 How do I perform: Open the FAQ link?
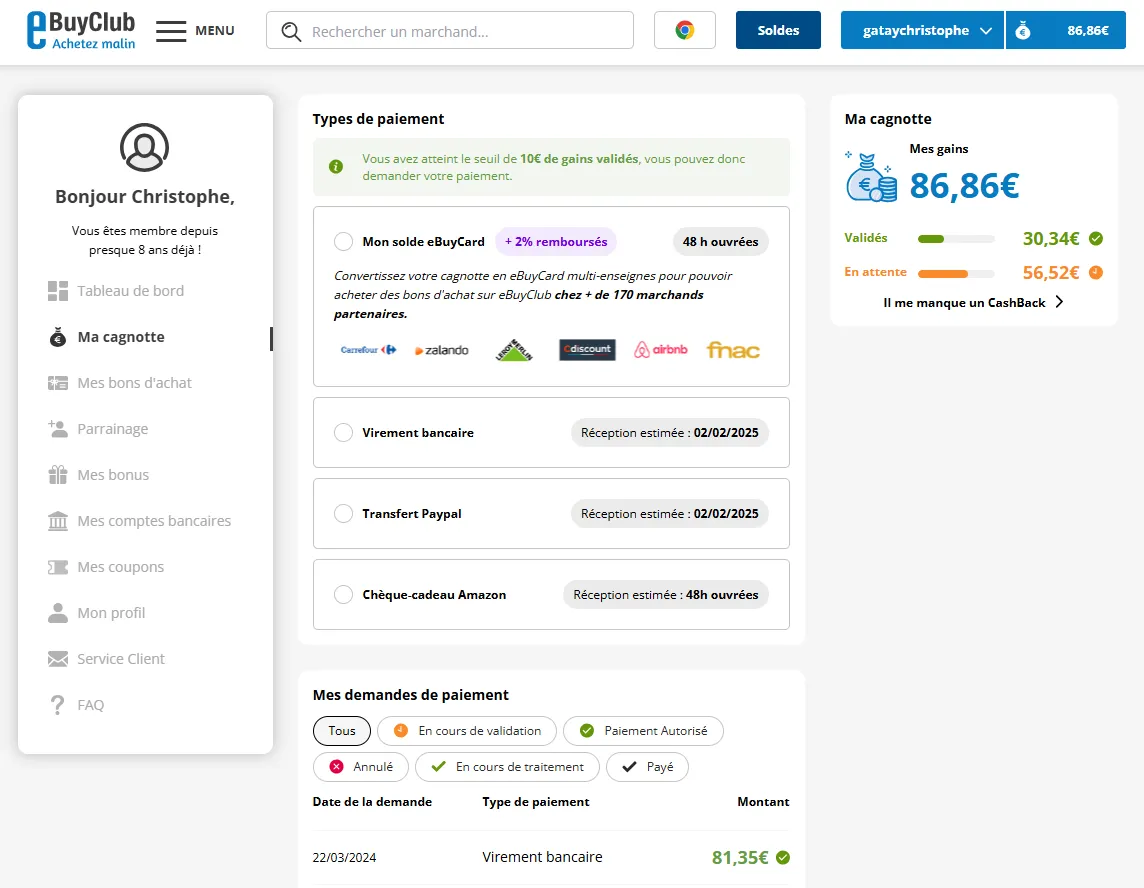click(90, 705)
